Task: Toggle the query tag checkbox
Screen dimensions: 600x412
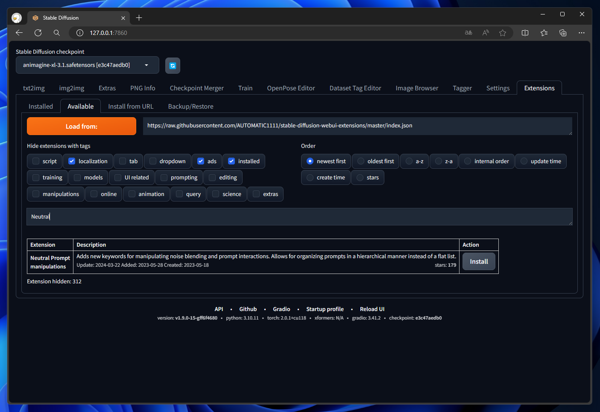Action: coord(179,194)
